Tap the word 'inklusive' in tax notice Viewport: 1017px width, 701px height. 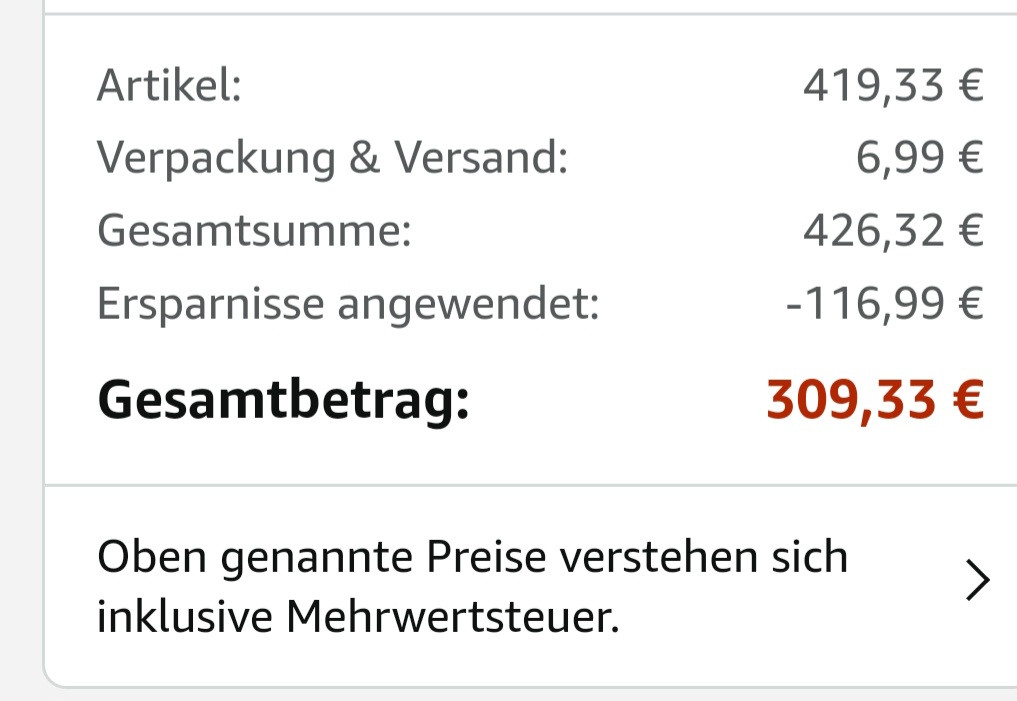tap(184, 617)
